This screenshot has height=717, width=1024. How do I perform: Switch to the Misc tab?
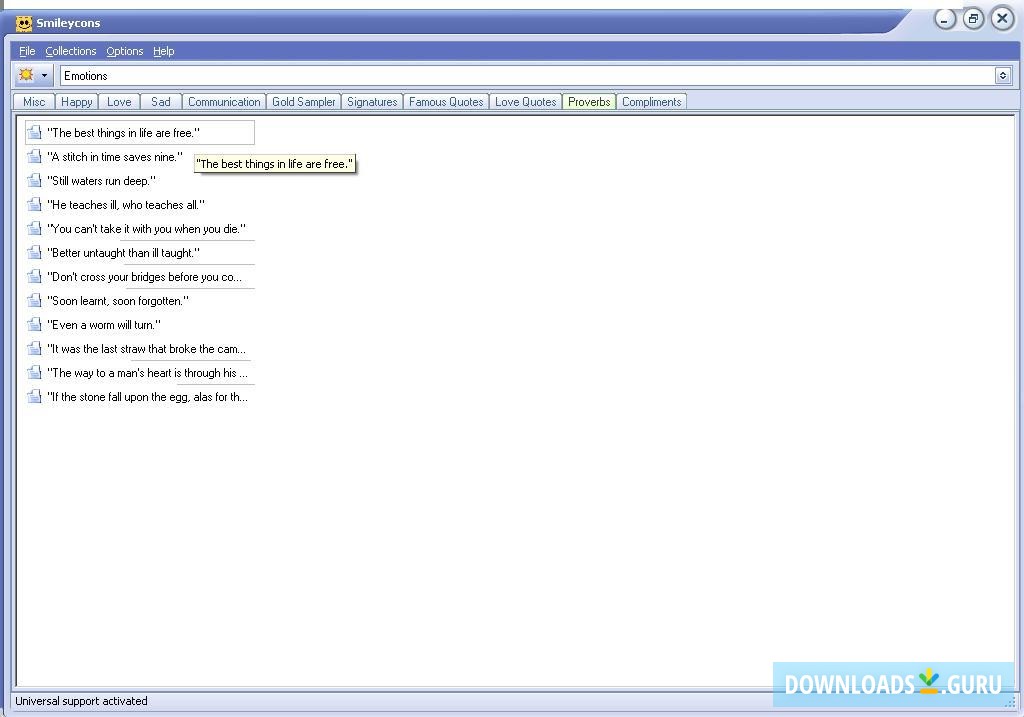tap(34, 102)
